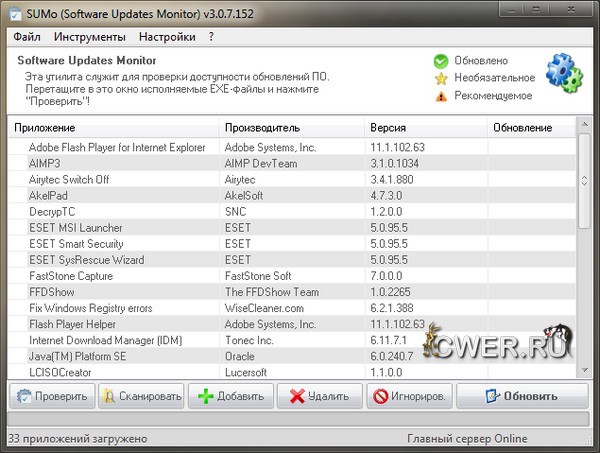This screenshot has height=453, width=600.
Task: Select the Internet Download Manager (IDM) row
Action: 292,340
